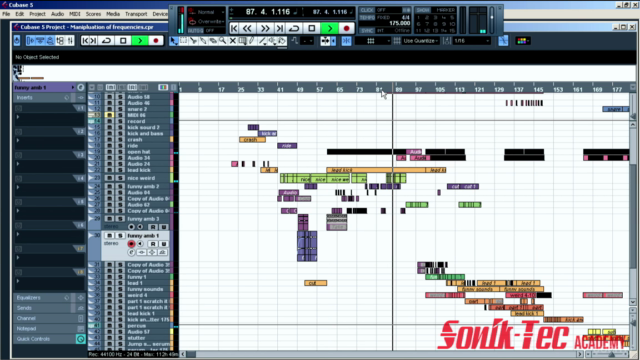This screenshot has width=640, height=360.
Task: Toggle Read automation on funny amb 1
Action: click(x=153, y=244)
